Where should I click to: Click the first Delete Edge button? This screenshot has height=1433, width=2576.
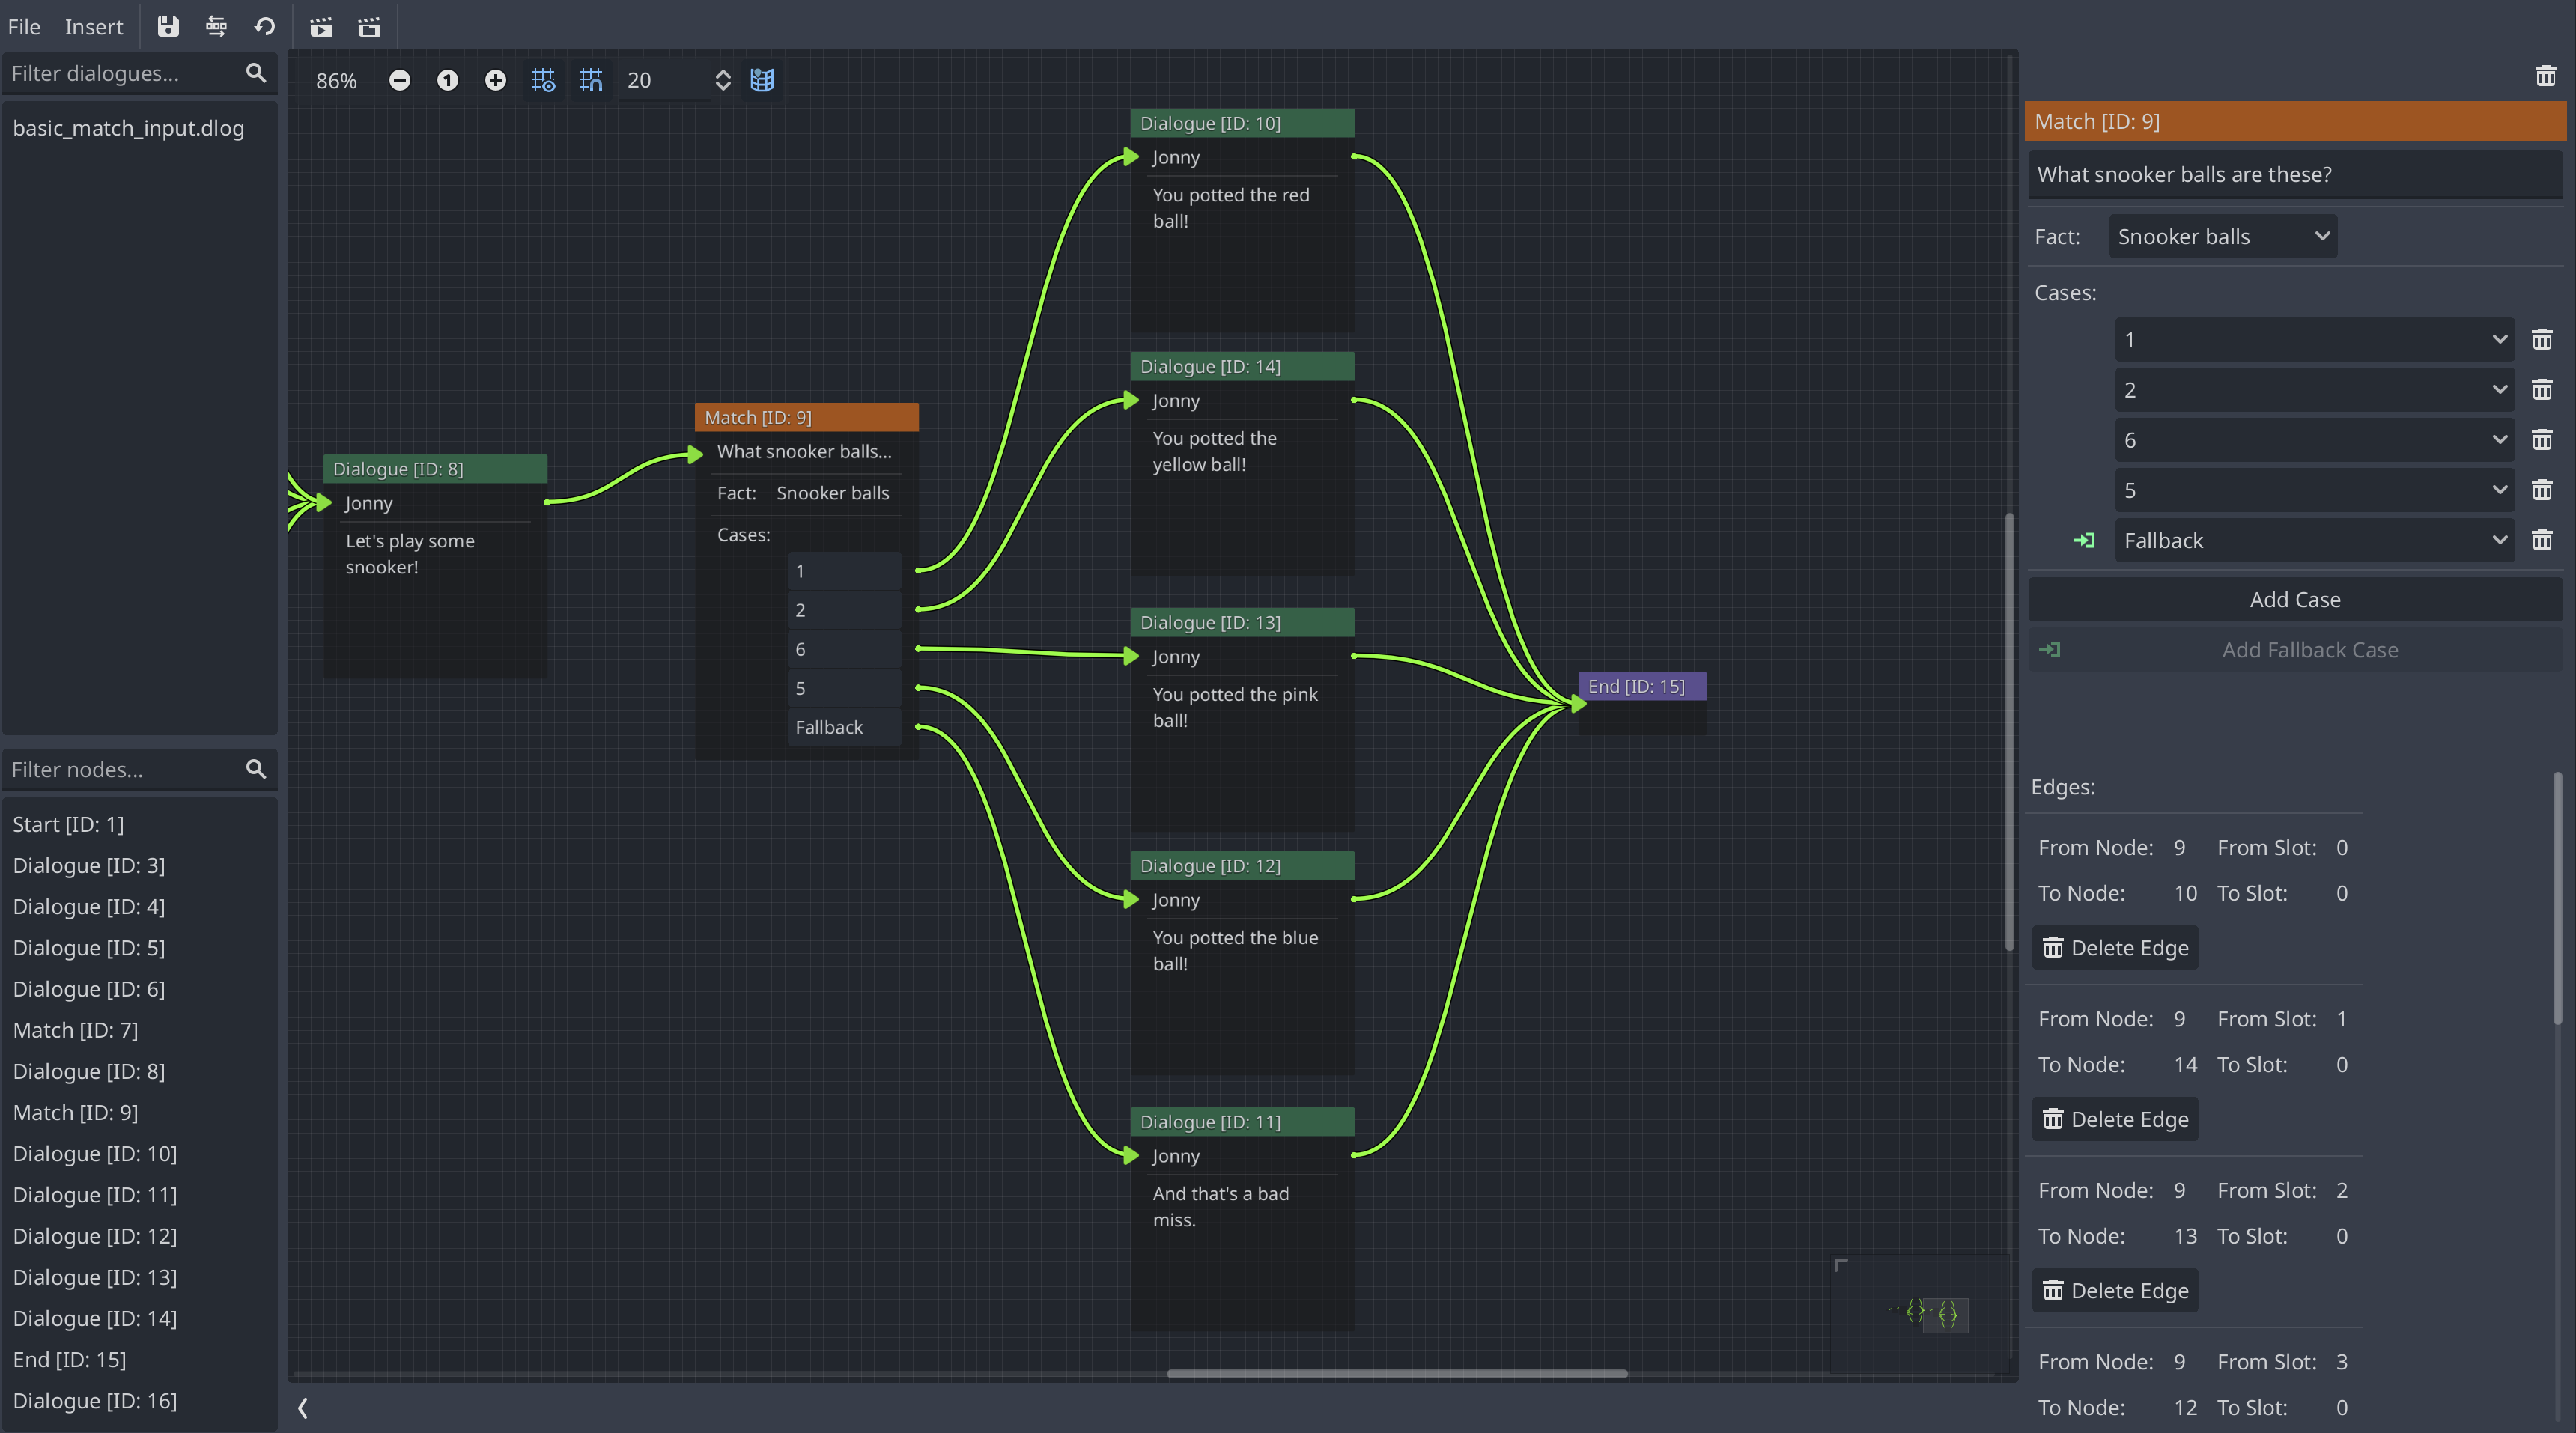[2114, 947]
